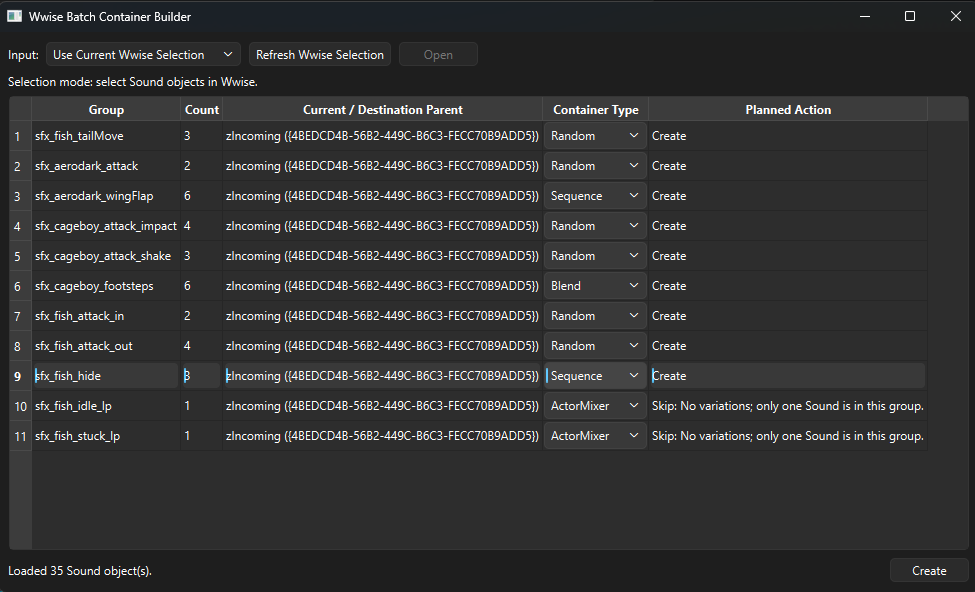975x592 pixels.
Task: Expand Container Type combo for sfx_cageboy_attack_shake
Action: point(595,256)
